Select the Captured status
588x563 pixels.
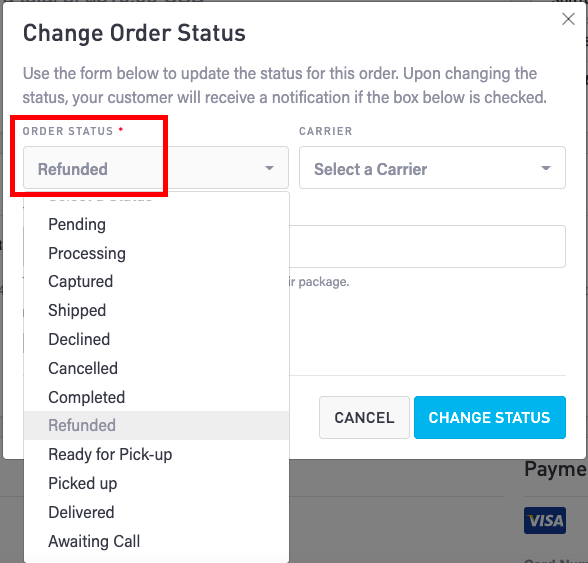pyautogui.click(x=156, y=282)
